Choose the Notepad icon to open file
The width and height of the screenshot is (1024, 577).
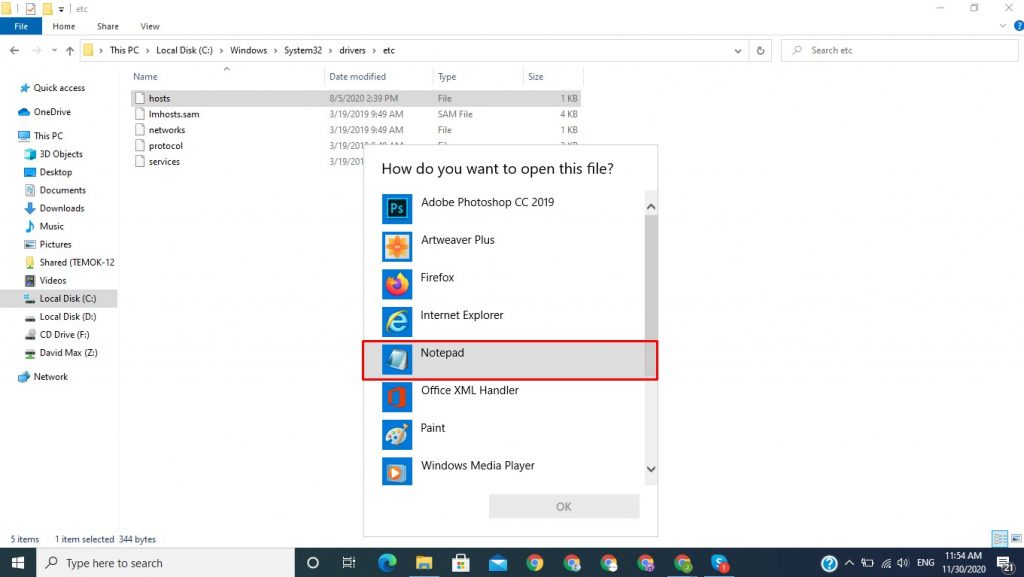[397, 359]
